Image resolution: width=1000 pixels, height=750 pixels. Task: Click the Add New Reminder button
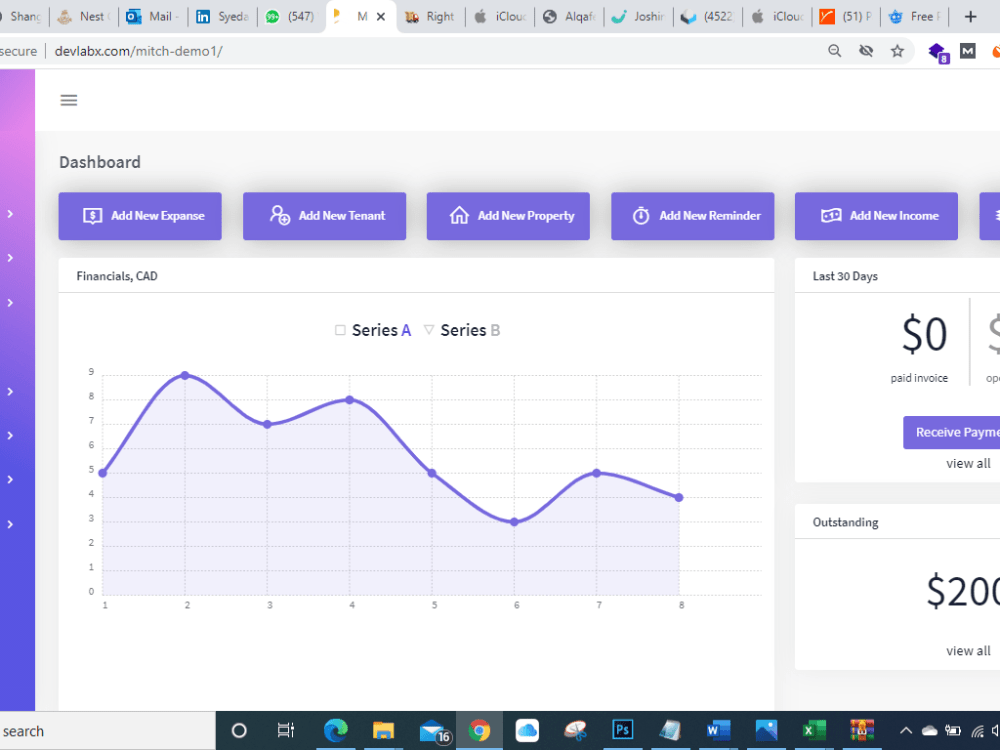[x=693, y=216]
